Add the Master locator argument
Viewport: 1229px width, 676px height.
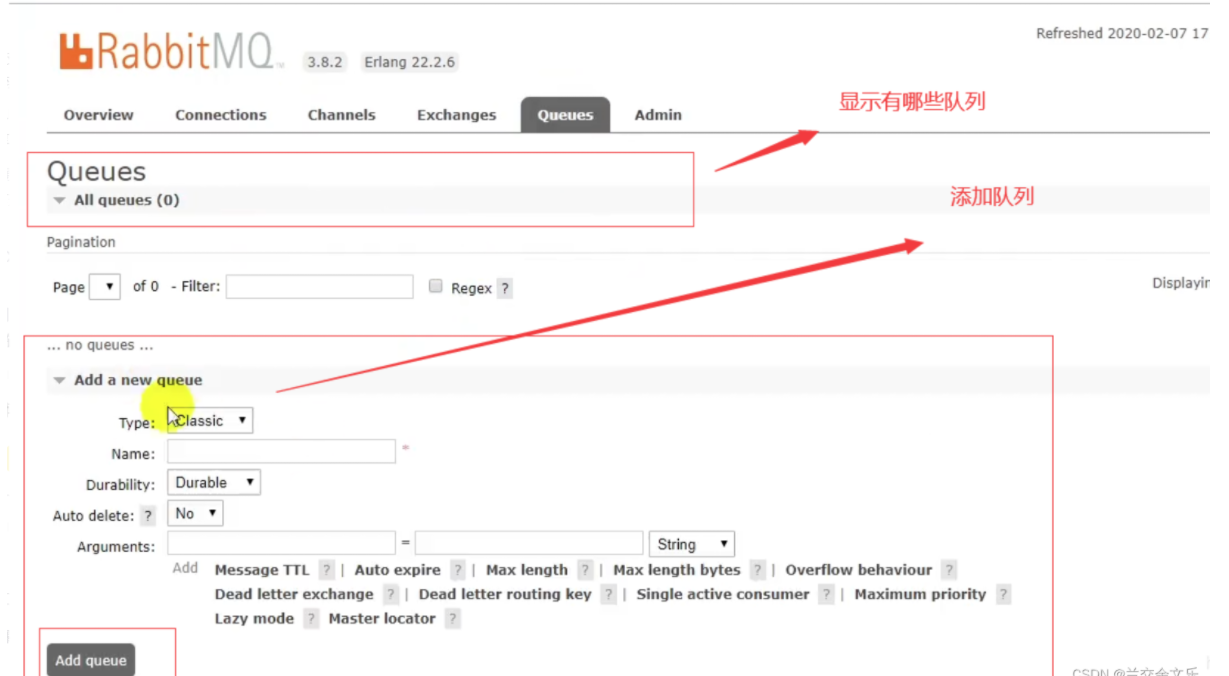pyautogui.click(x=382, y=619)
